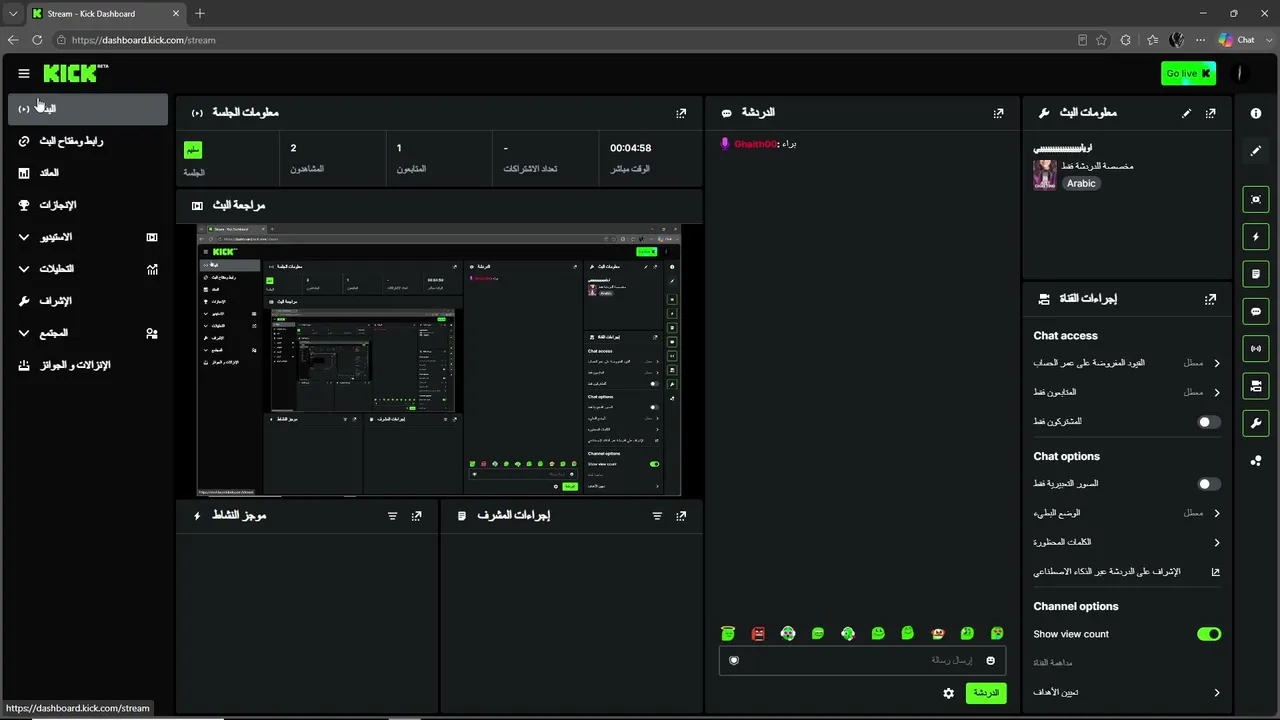Toggle mod actions document icon in right rail

coord(1256,274)
